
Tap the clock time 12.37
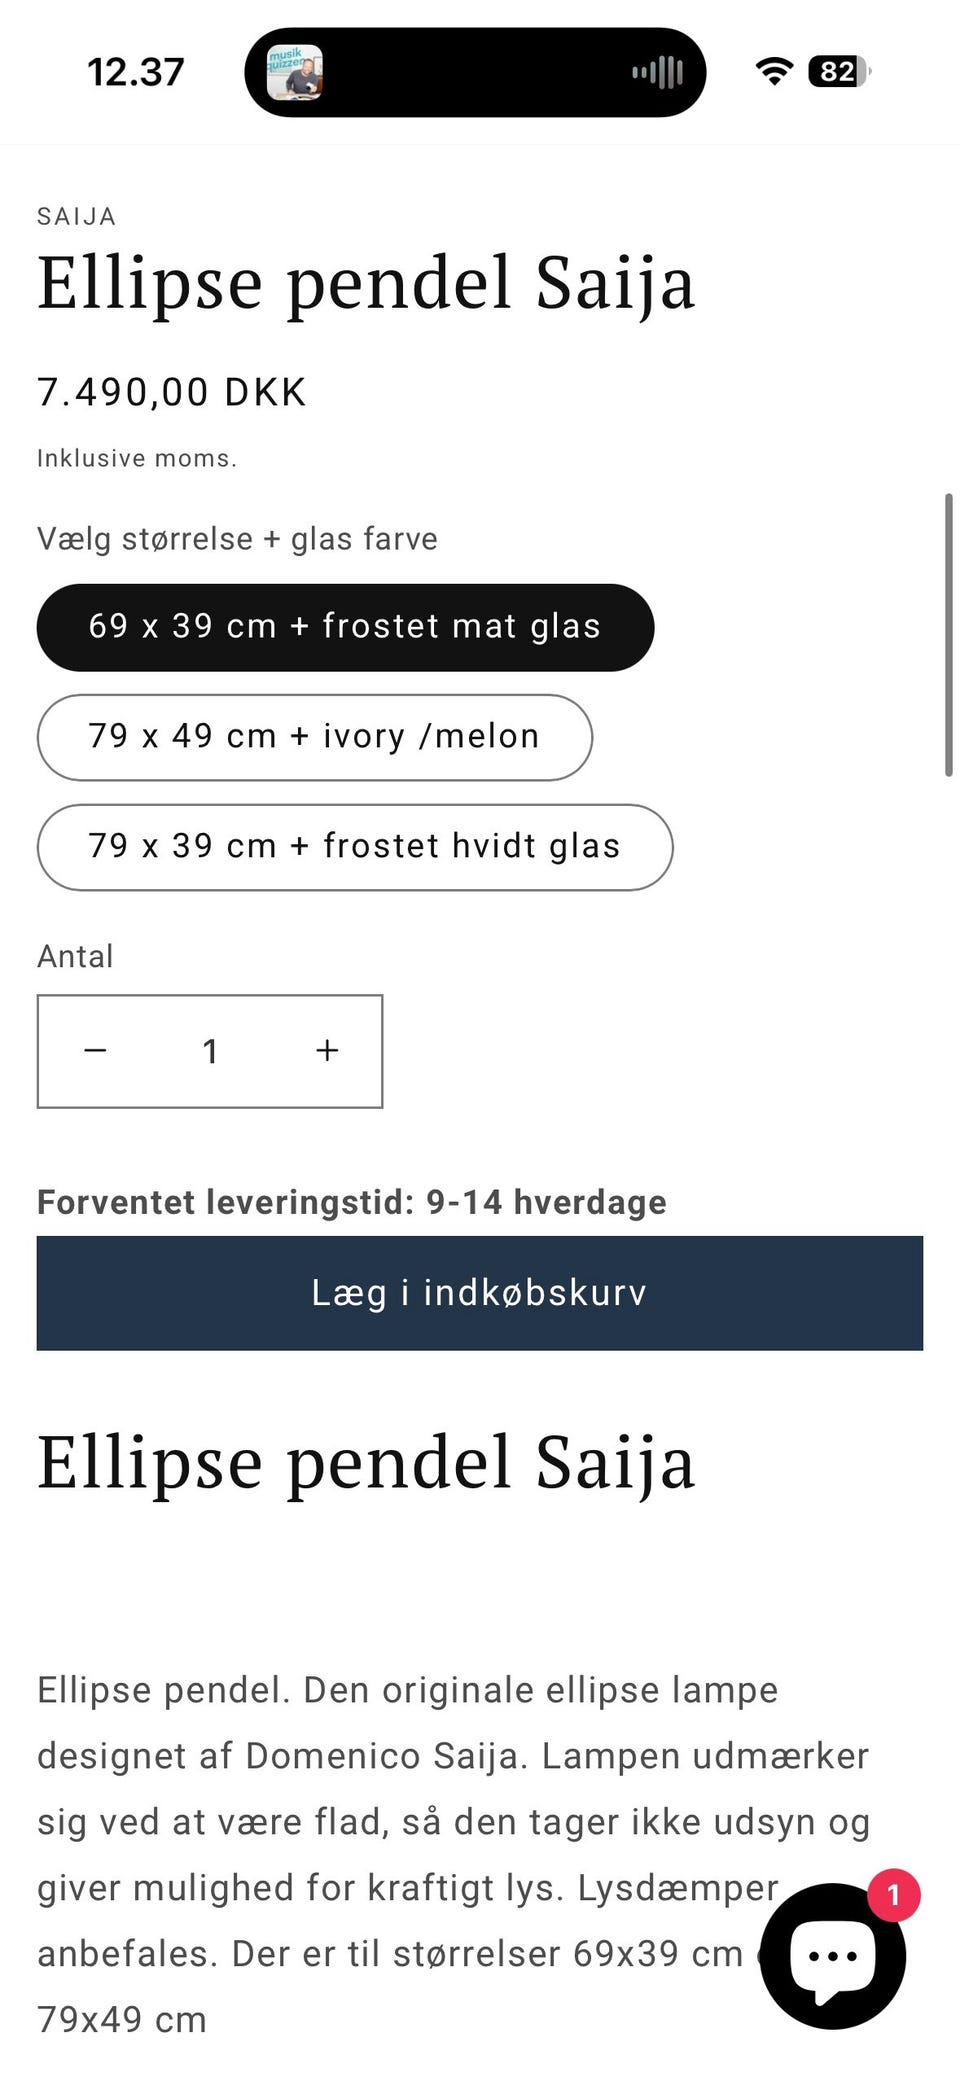tap(136, 72)
